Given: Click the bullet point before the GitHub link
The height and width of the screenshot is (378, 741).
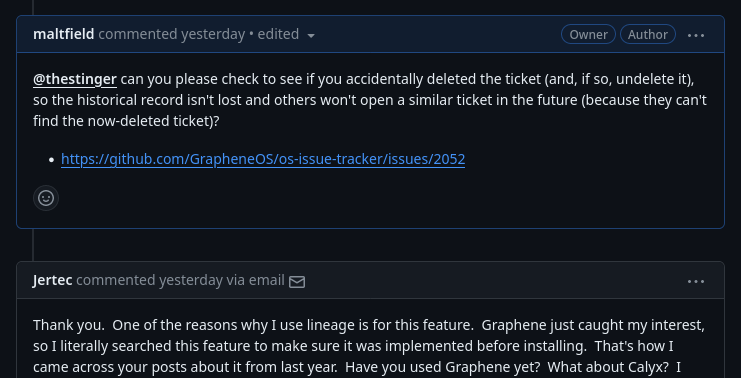Looking at the screenshot, I should pos(52,160).
